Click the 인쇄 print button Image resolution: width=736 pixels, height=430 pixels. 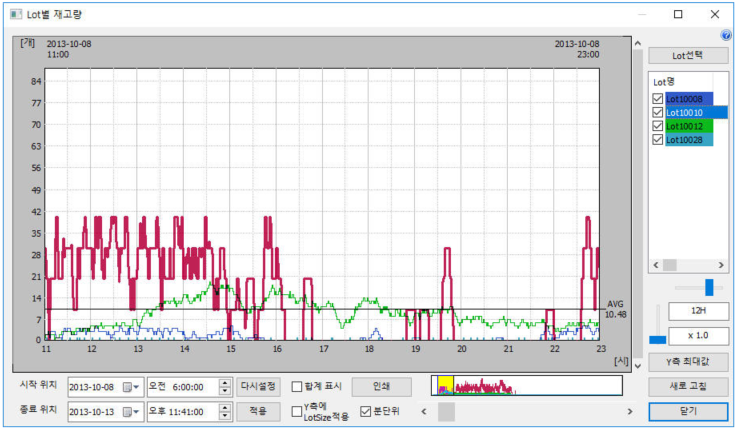pyautogui.click(x=381, y=387)
